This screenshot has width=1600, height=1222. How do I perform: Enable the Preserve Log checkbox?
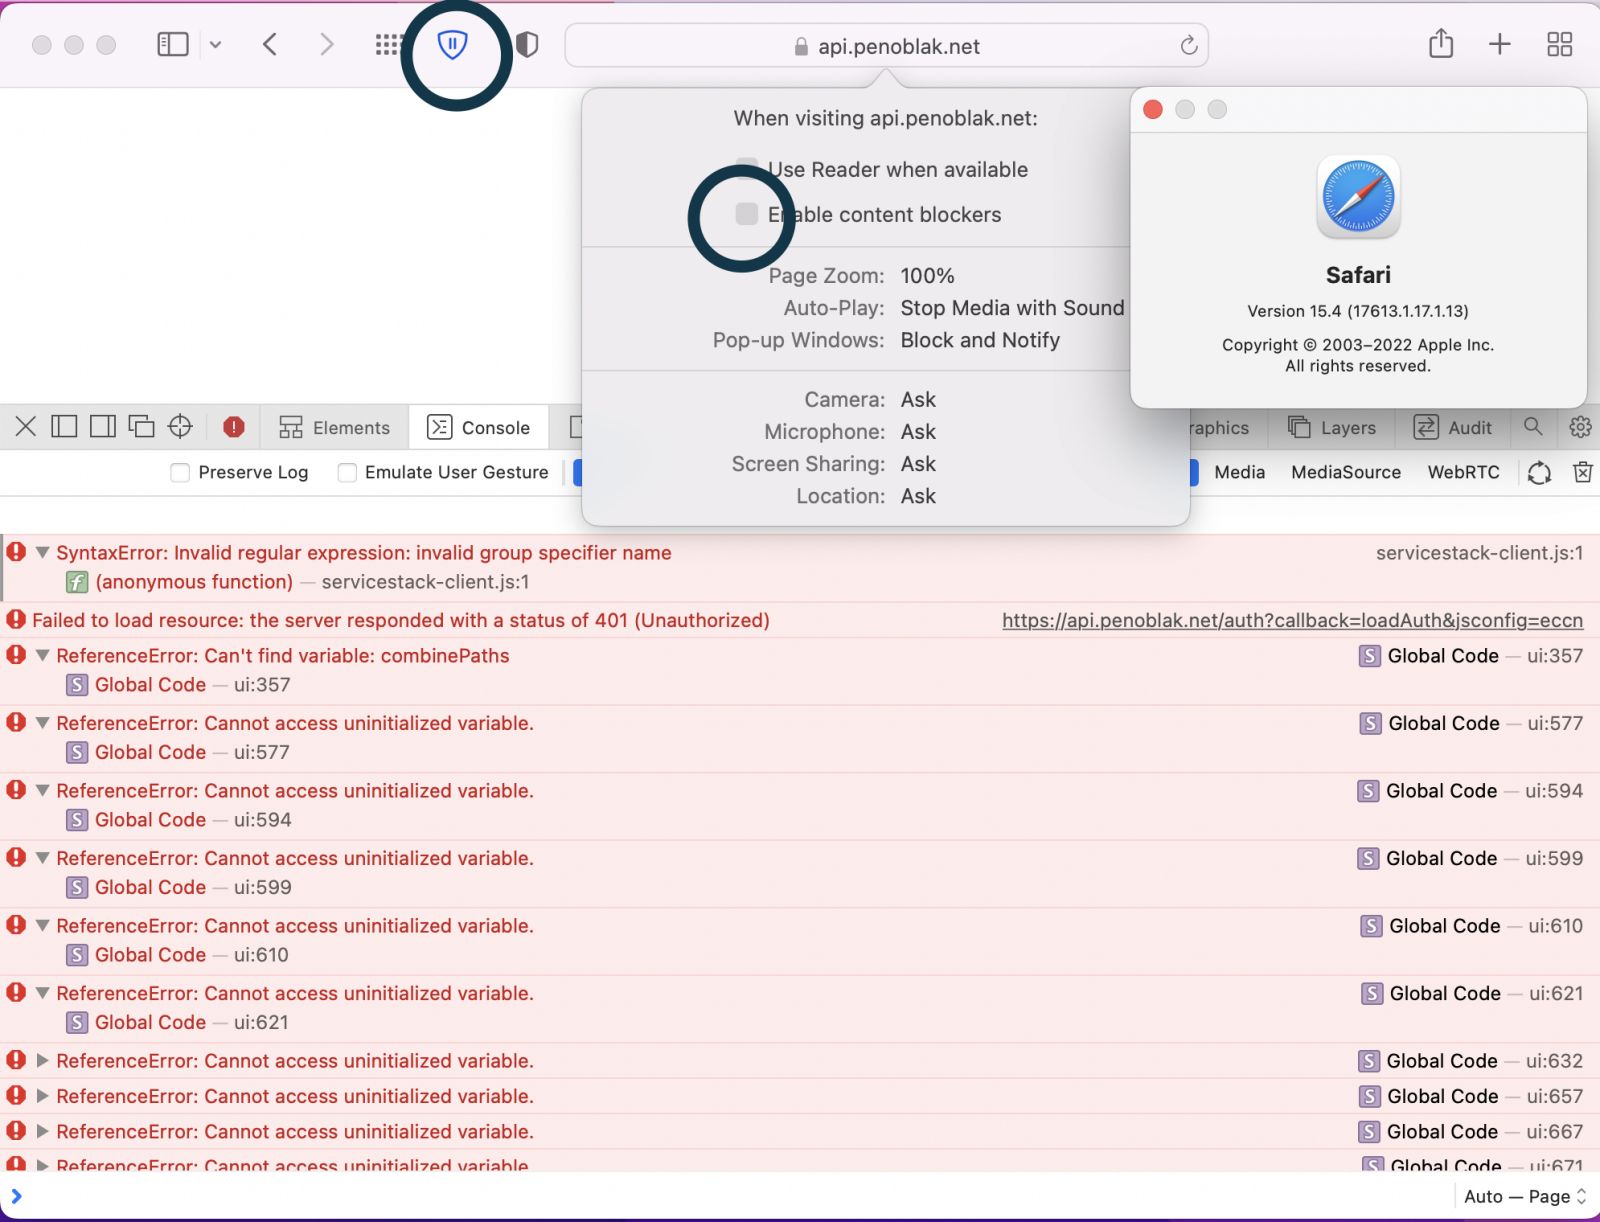point(179,472)
